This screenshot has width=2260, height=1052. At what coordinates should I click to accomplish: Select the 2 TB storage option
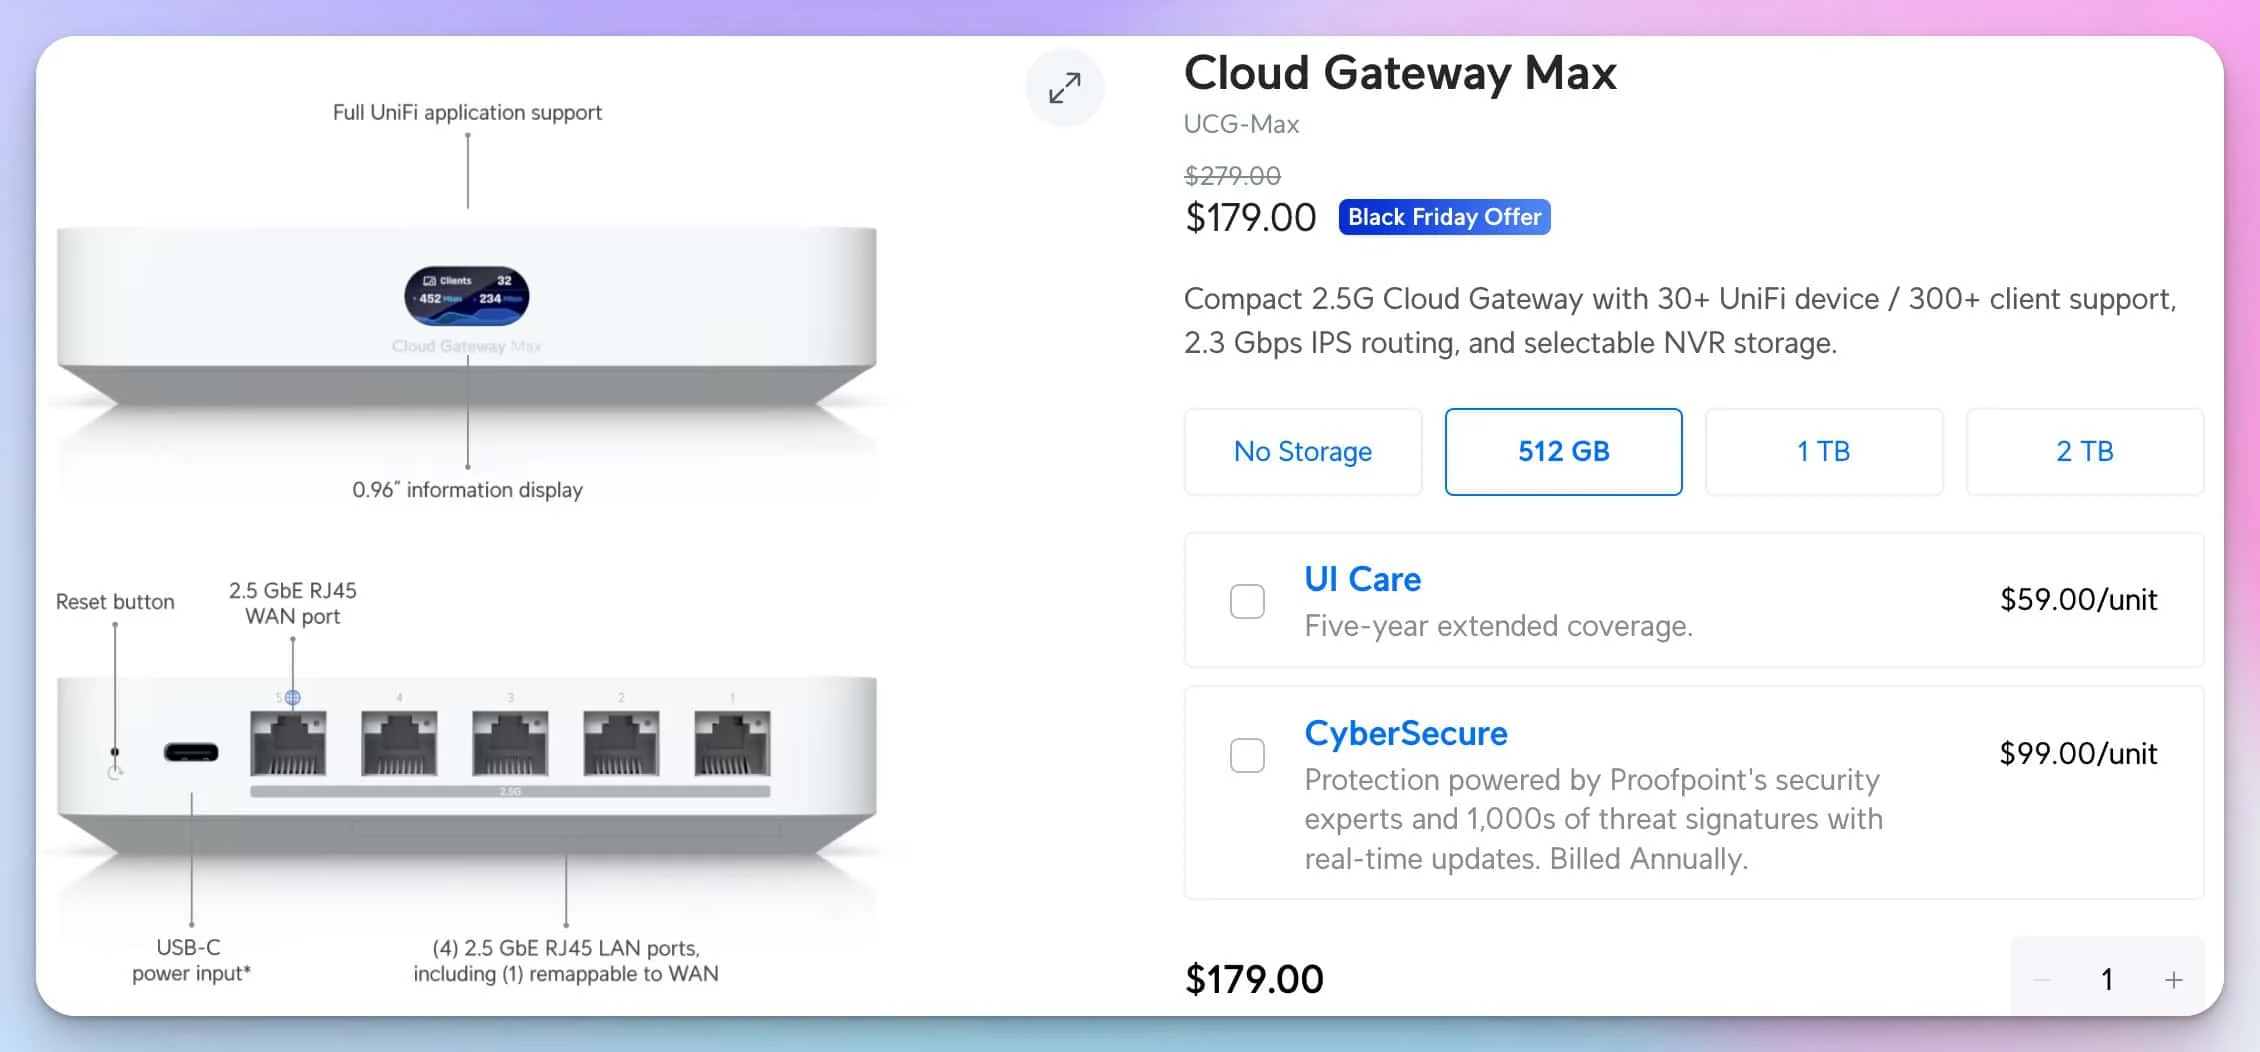click(x=2084, y=452)
